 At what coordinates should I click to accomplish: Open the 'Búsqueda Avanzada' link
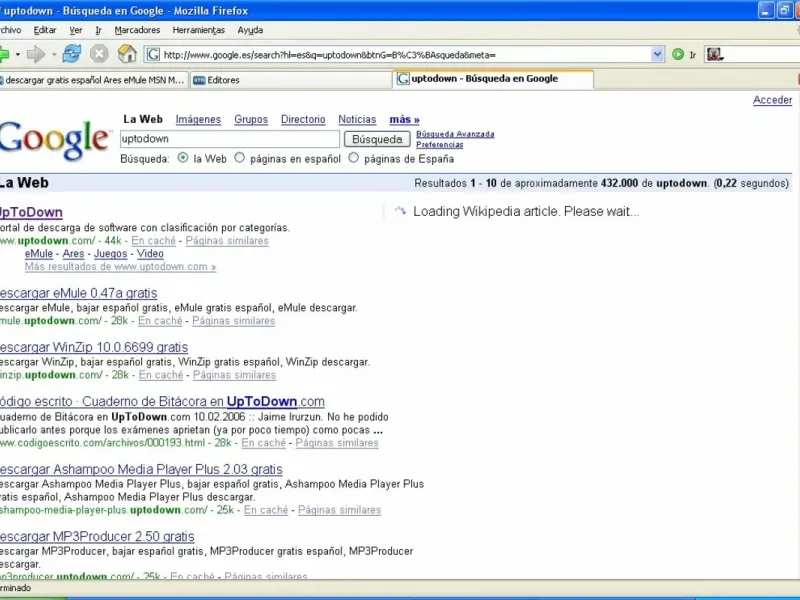point(455,134)
